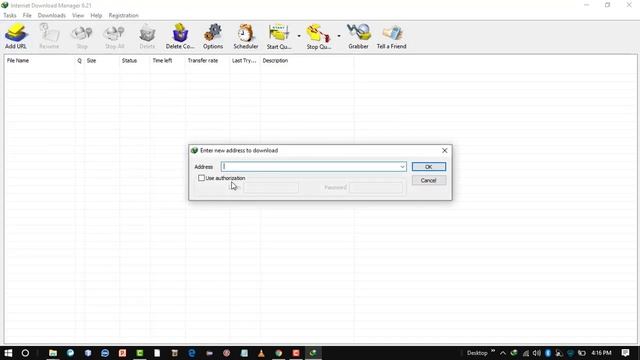640x360 pixels.
Task: Click the Stop Queue icon
Action: pyautogui.click(x=319, y=36)
